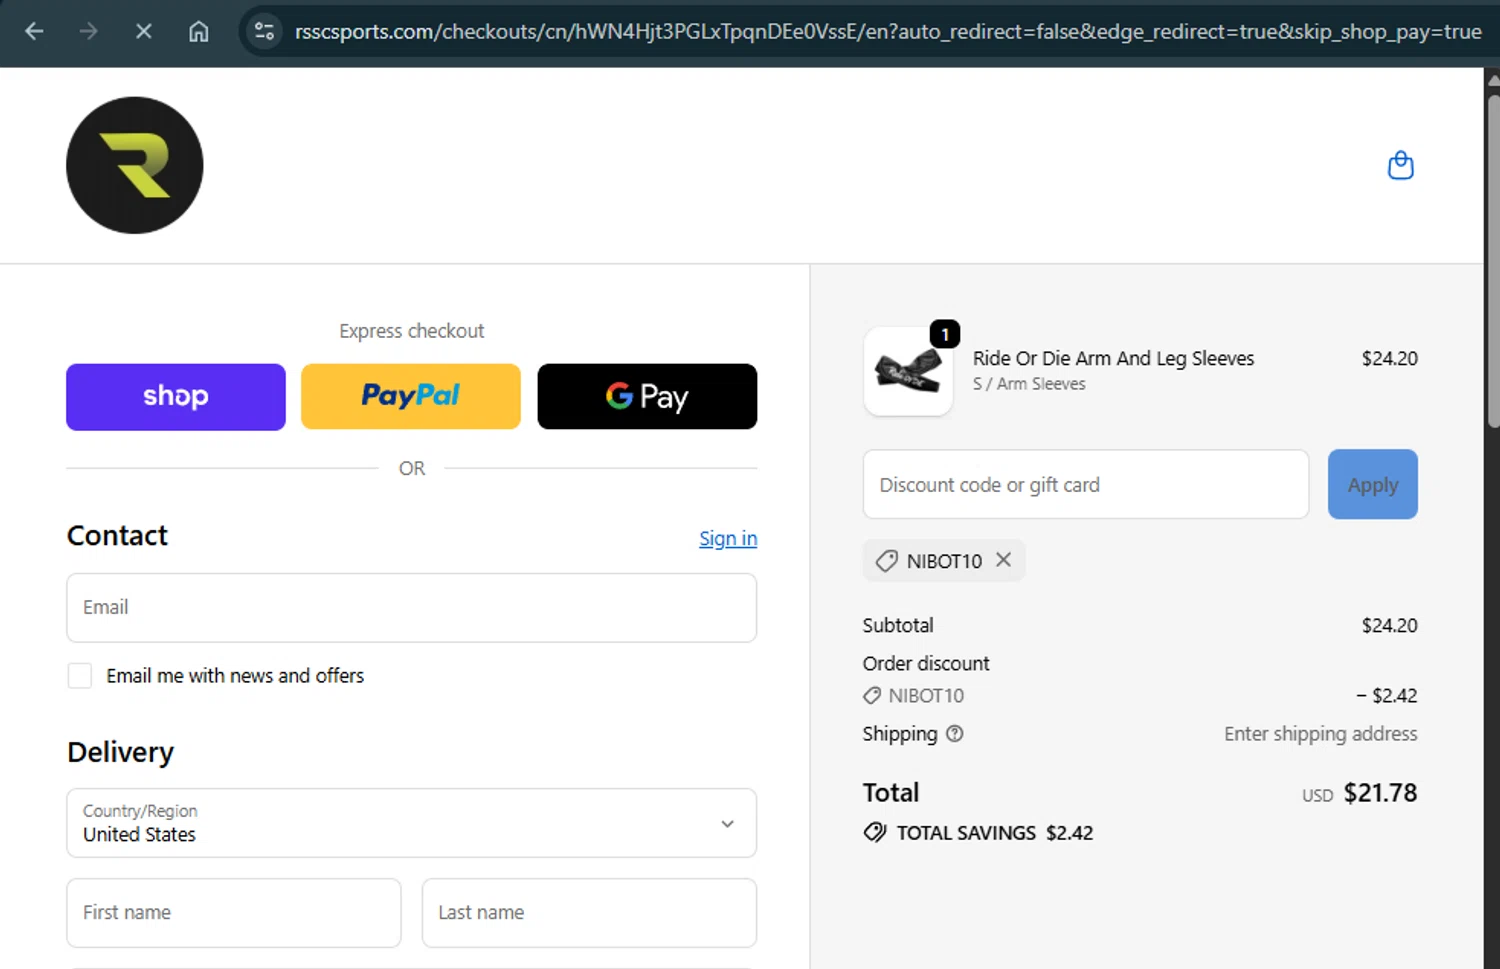1500x969 pixels.
Task: Open the Country/Region dropdown
Action: (411, 823)
